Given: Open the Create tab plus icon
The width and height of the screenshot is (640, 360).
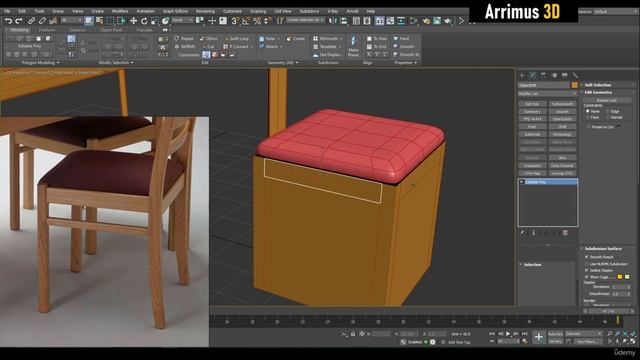Looking at the screenshot, I should (x=522, y=75).
